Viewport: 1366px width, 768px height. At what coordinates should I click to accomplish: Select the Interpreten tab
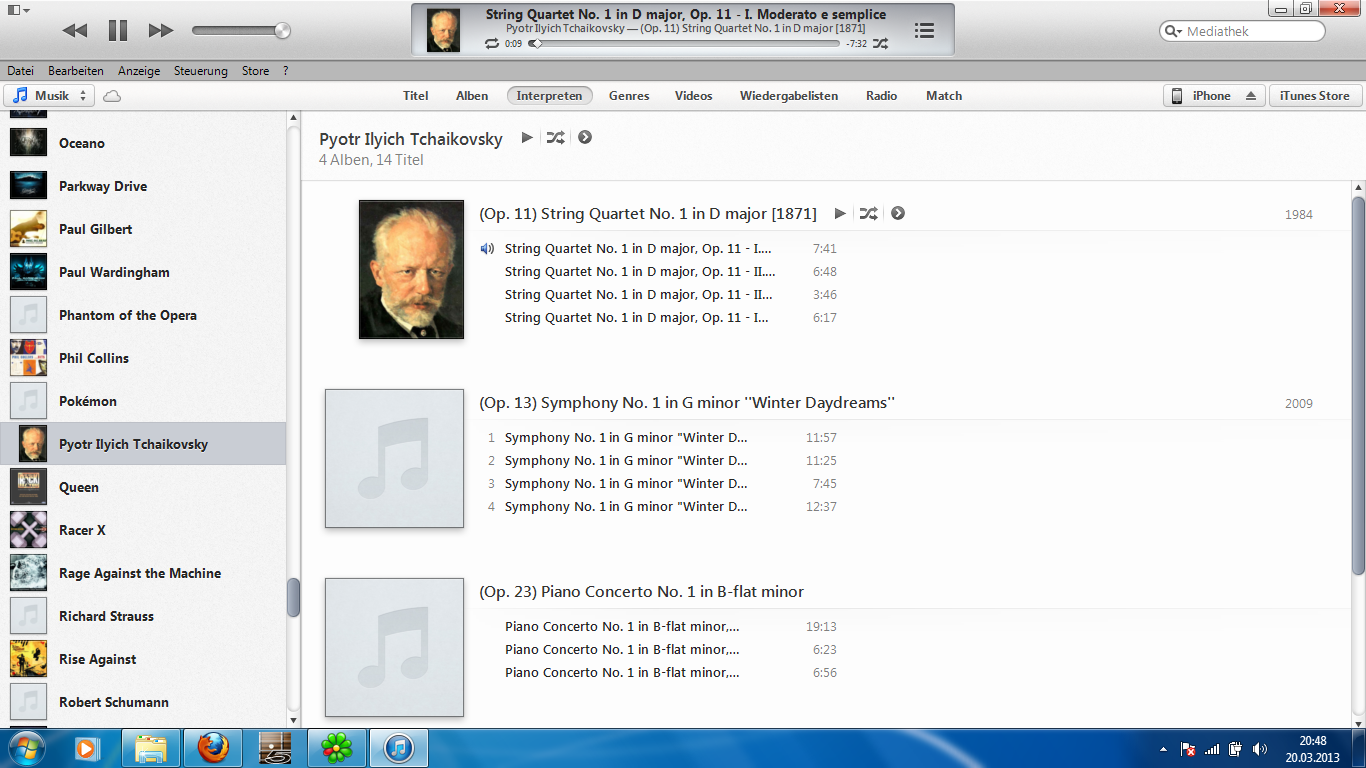(x=550, y=96)
